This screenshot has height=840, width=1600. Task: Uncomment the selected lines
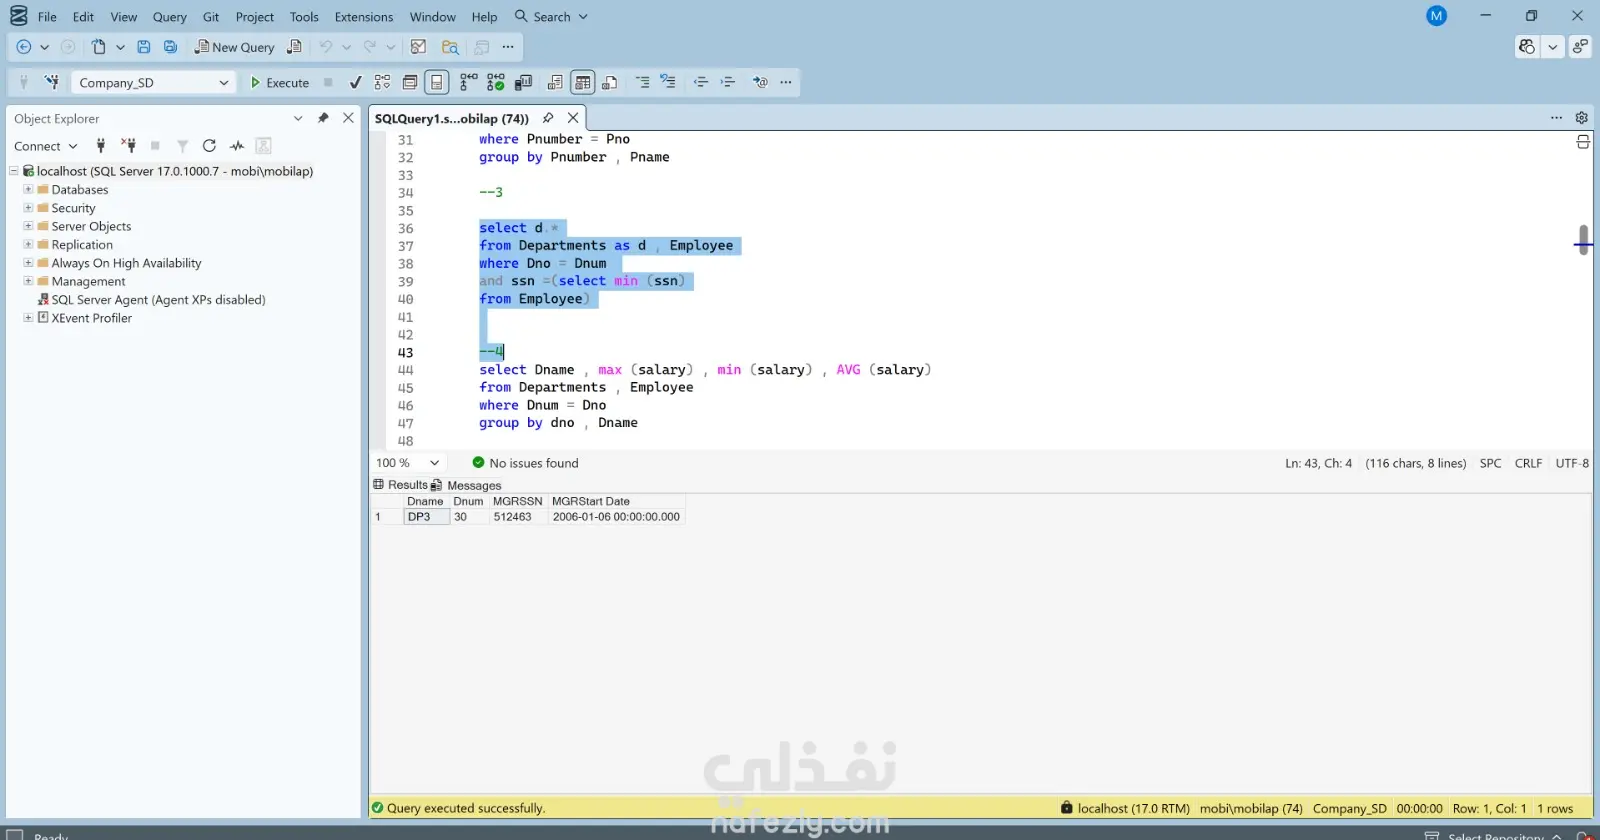[x=668, y=82]
